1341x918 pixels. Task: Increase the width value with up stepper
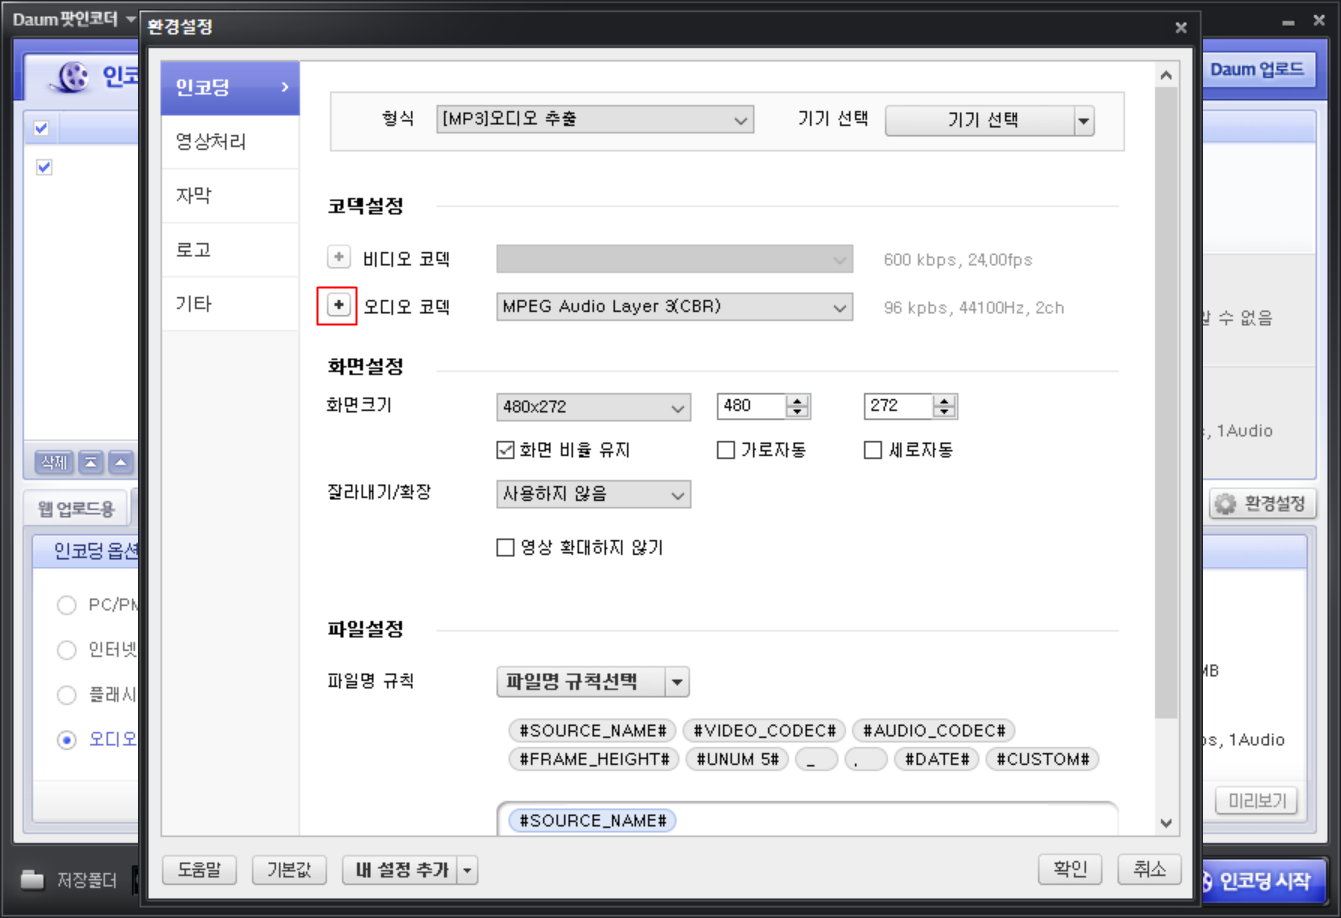point(798,400)
